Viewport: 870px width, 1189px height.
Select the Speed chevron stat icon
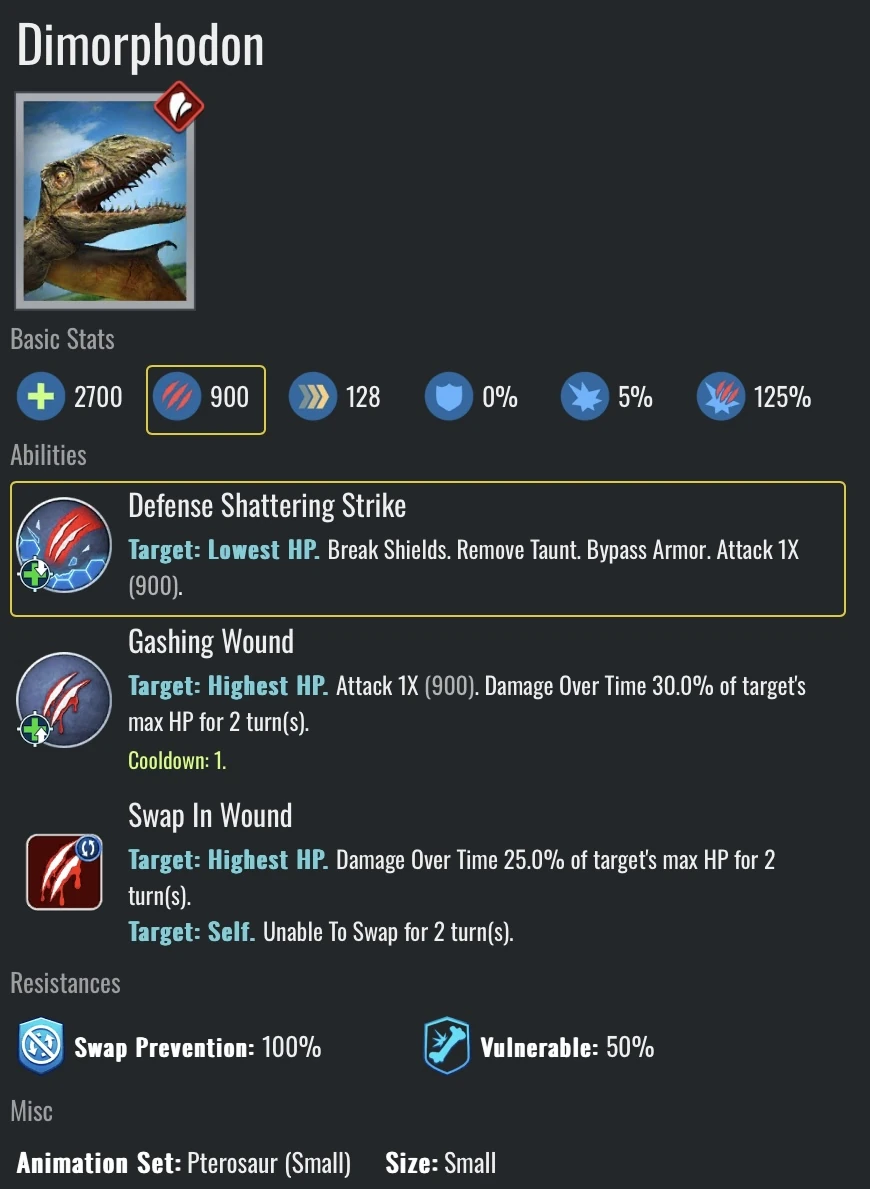(x=311, y=396)
